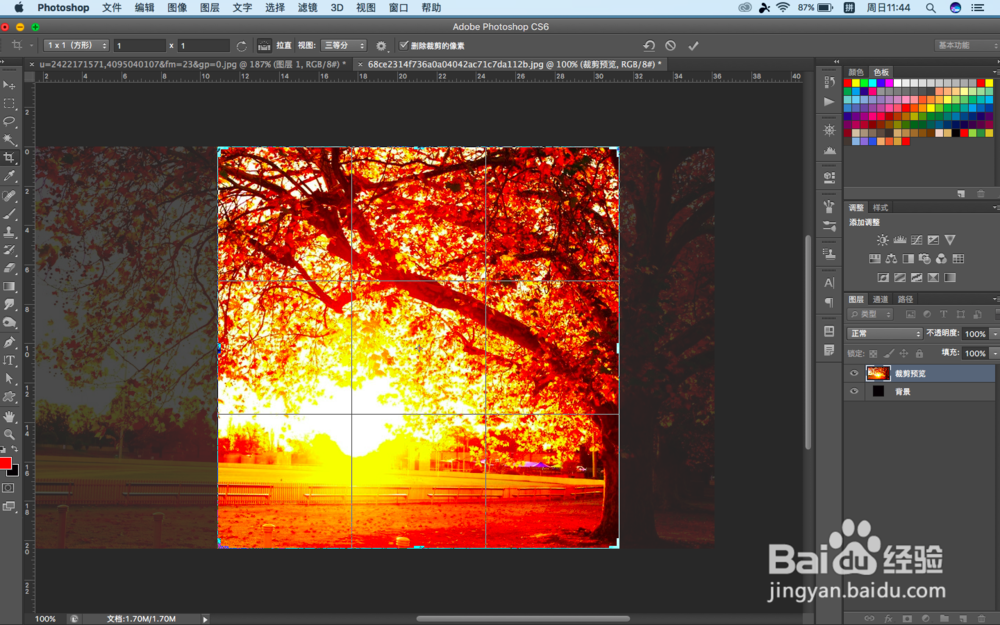The width and height of the screenshot is (1000, 625).
Task: Select the Brush tool
Action: (9, 214)
